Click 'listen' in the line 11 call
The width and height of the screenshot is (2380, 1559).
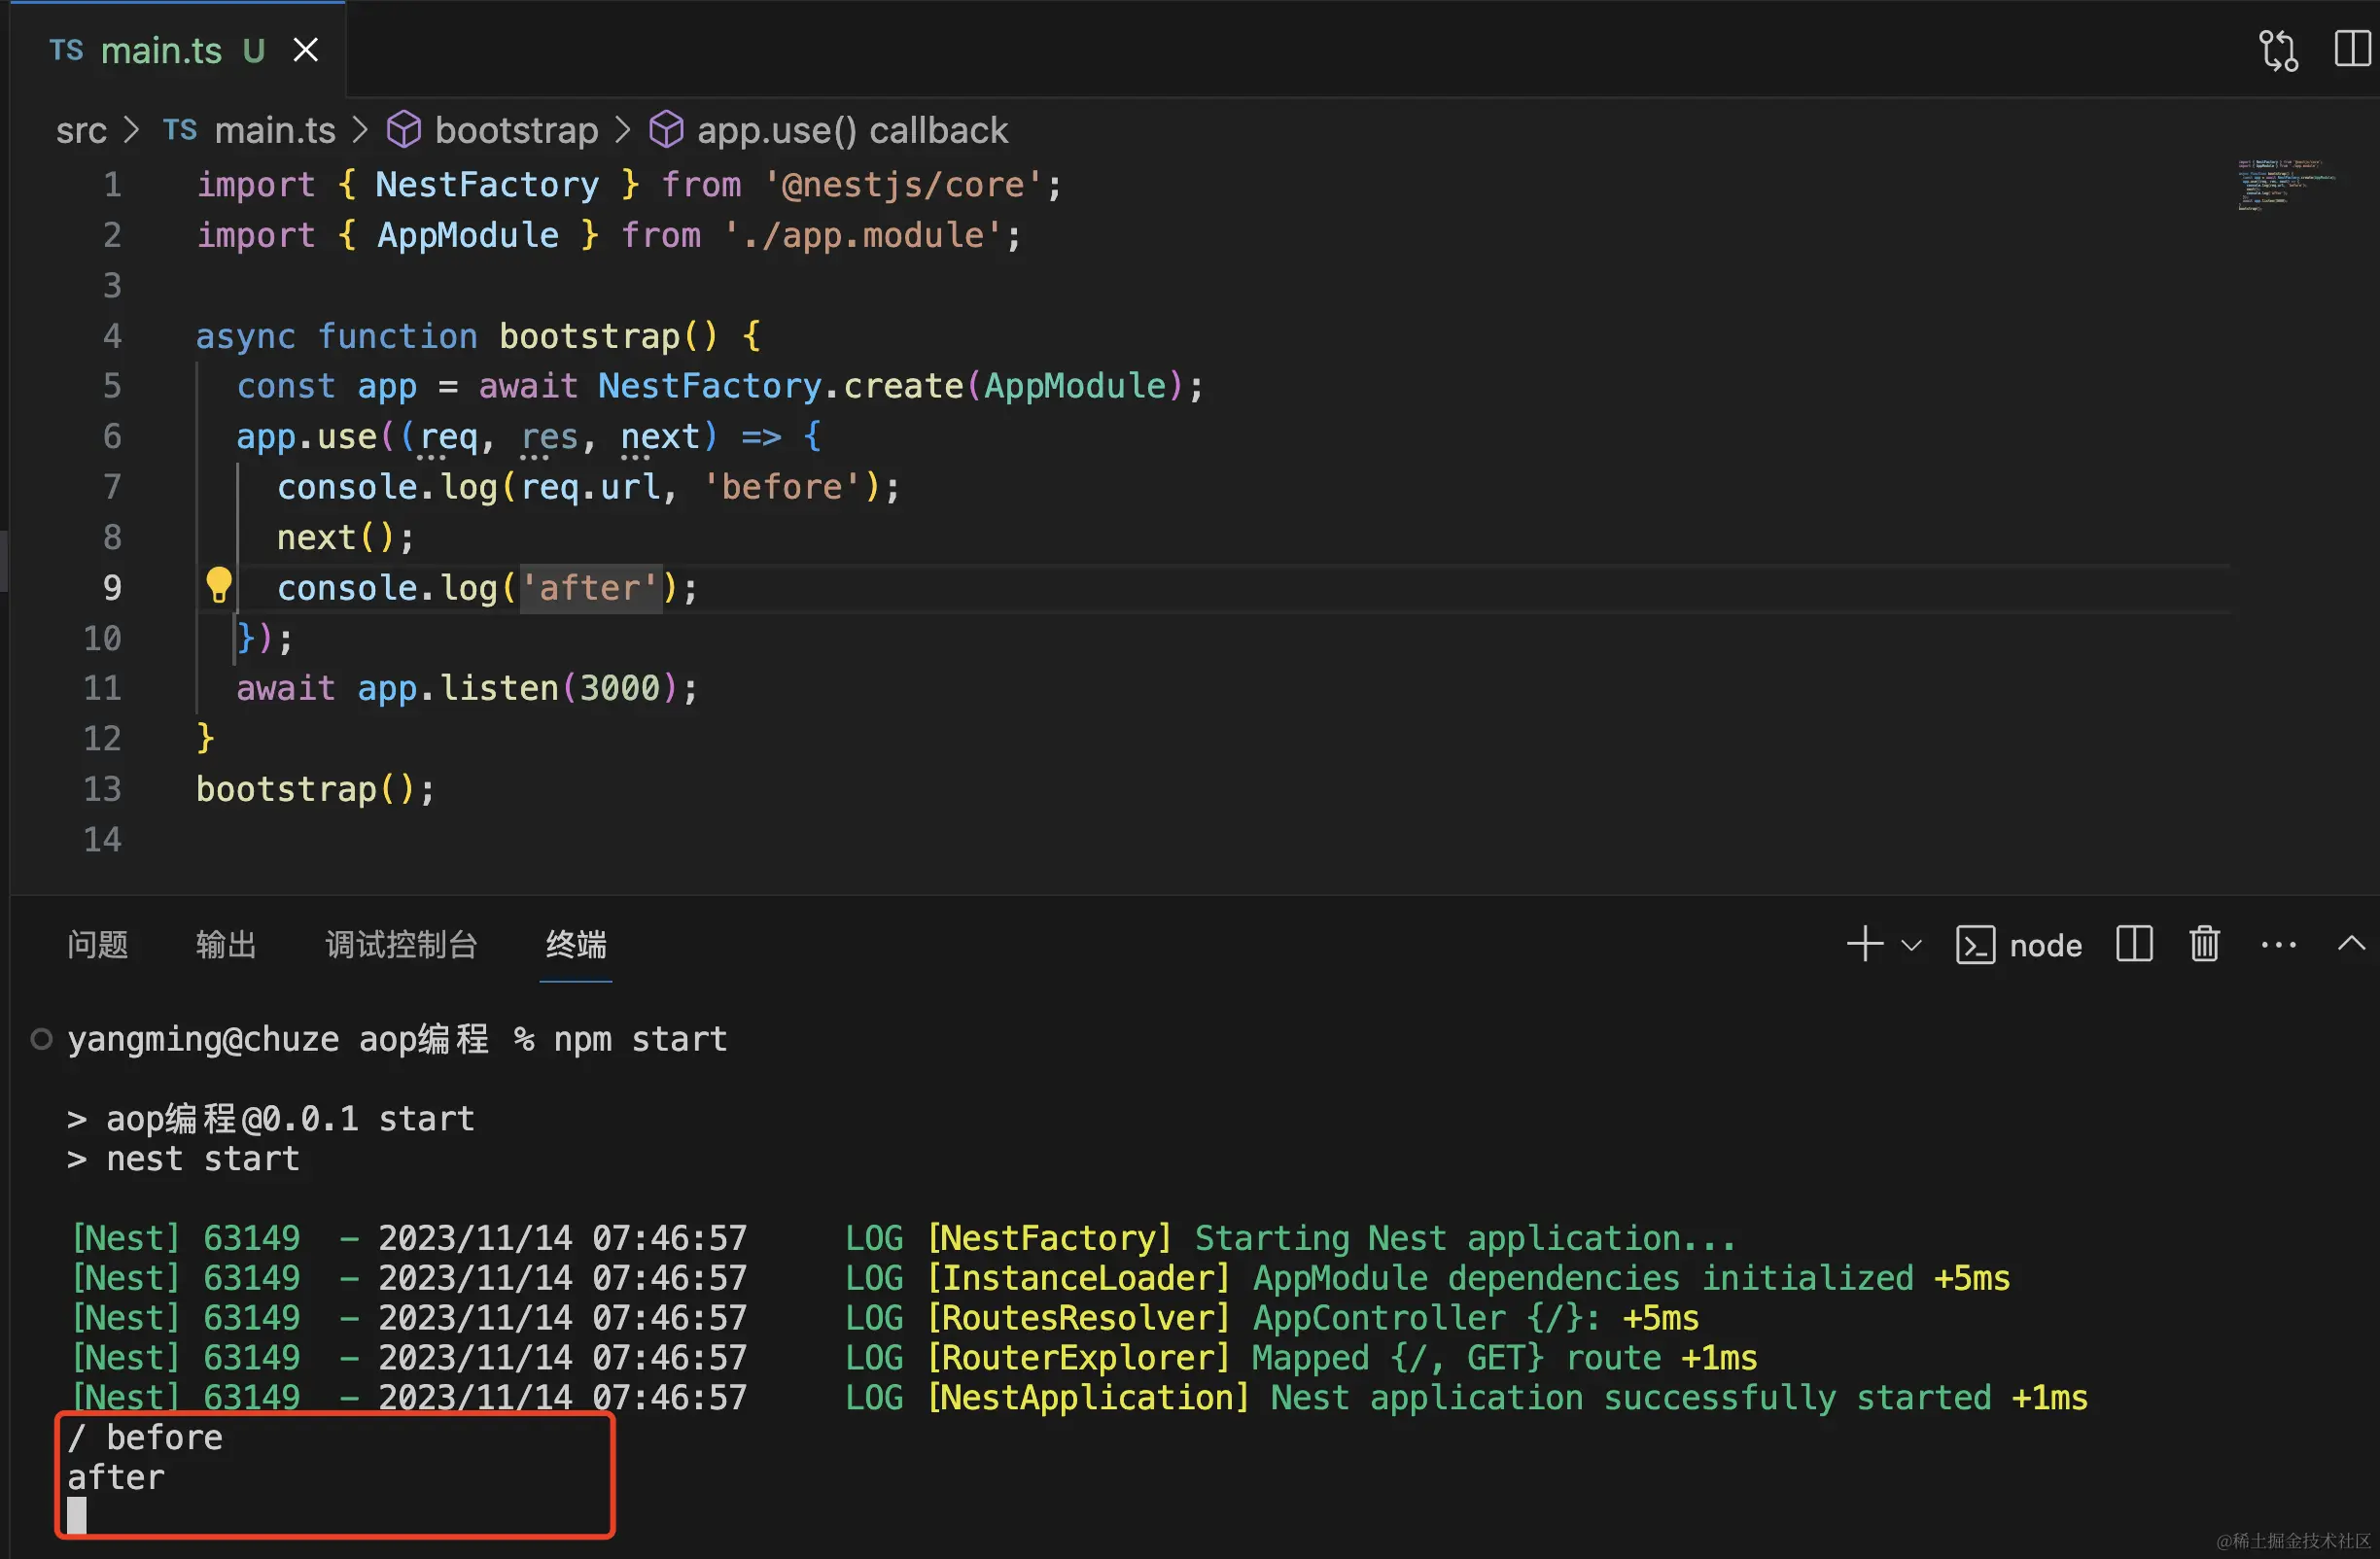pyautogui.click(x=499, y=689)
